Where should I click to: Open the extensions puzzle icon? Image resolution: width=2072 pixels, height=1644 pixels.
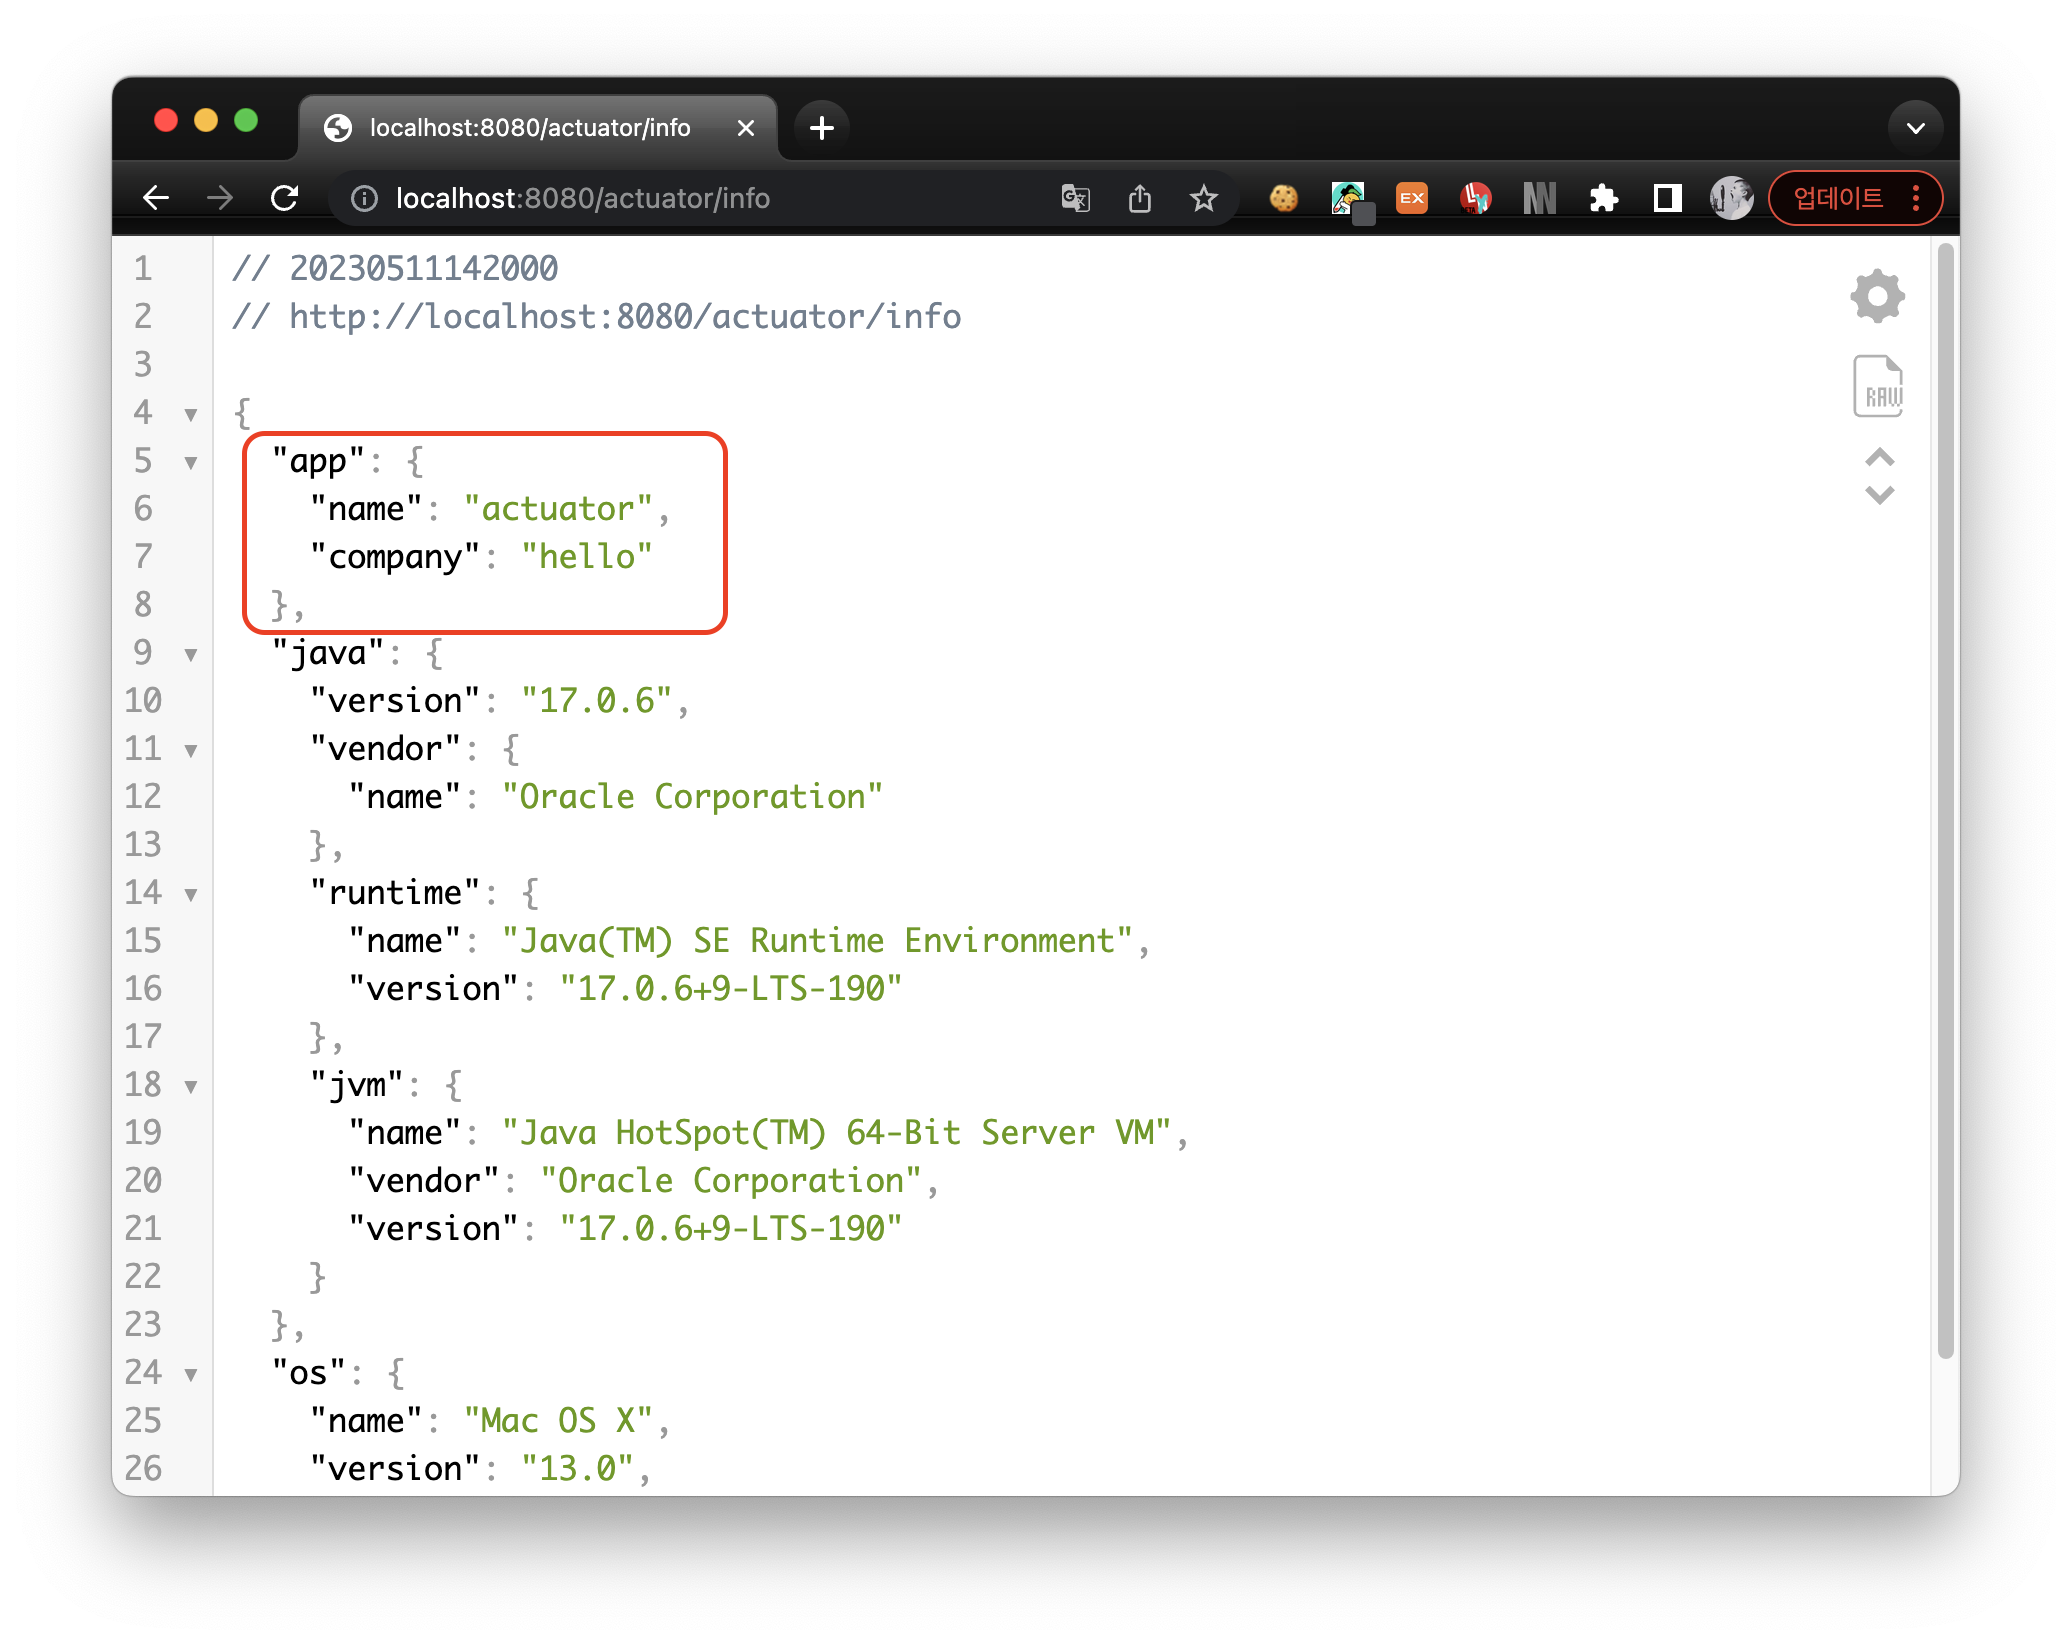click(1603, 198)
